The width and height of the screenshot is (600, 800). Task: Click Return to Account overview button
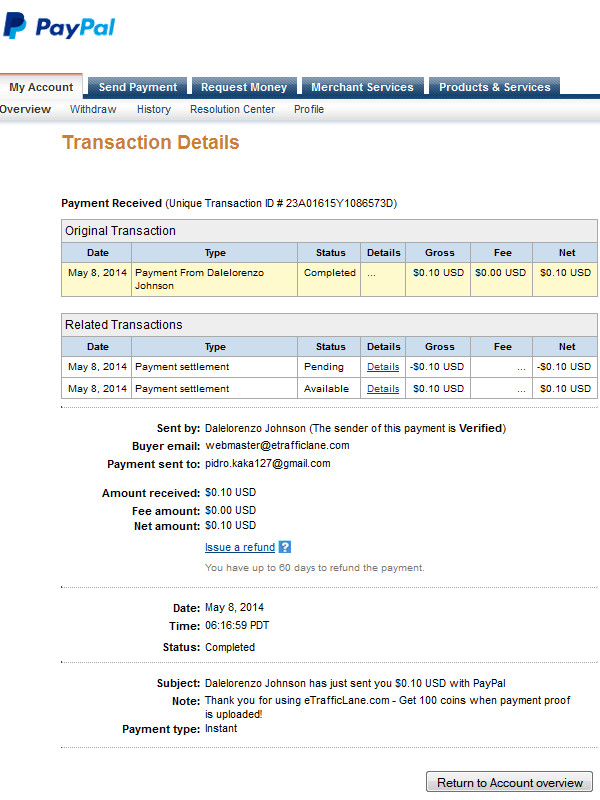509,782
